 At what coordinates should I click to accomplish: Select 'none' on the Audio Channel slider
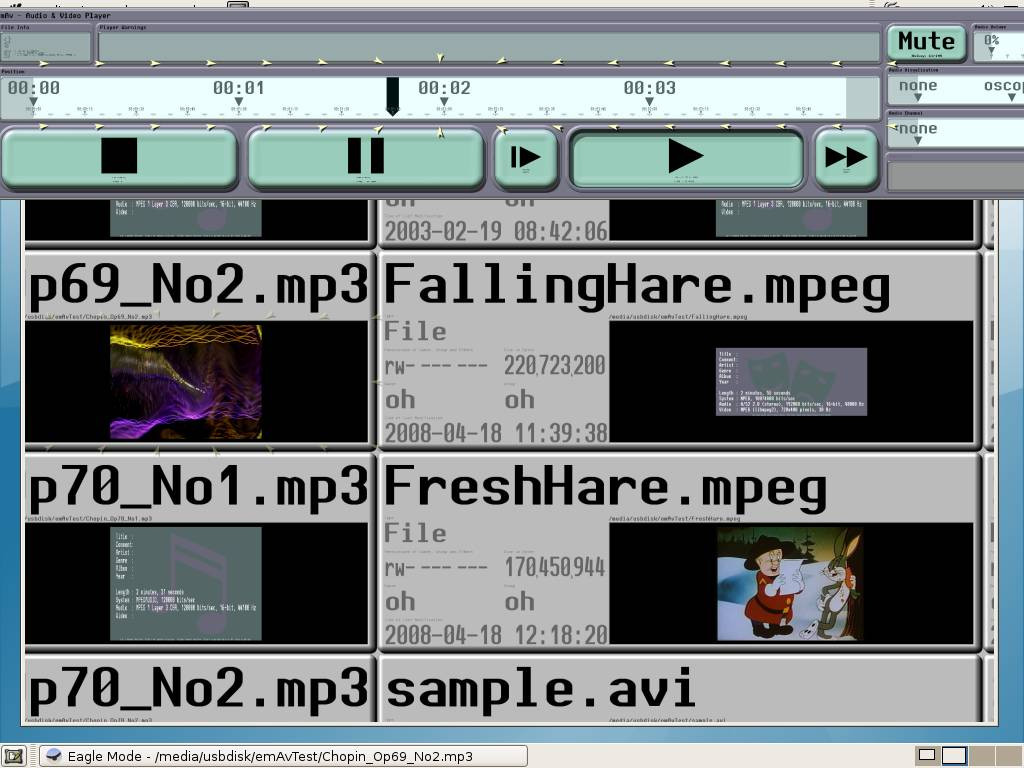(918, 132)
